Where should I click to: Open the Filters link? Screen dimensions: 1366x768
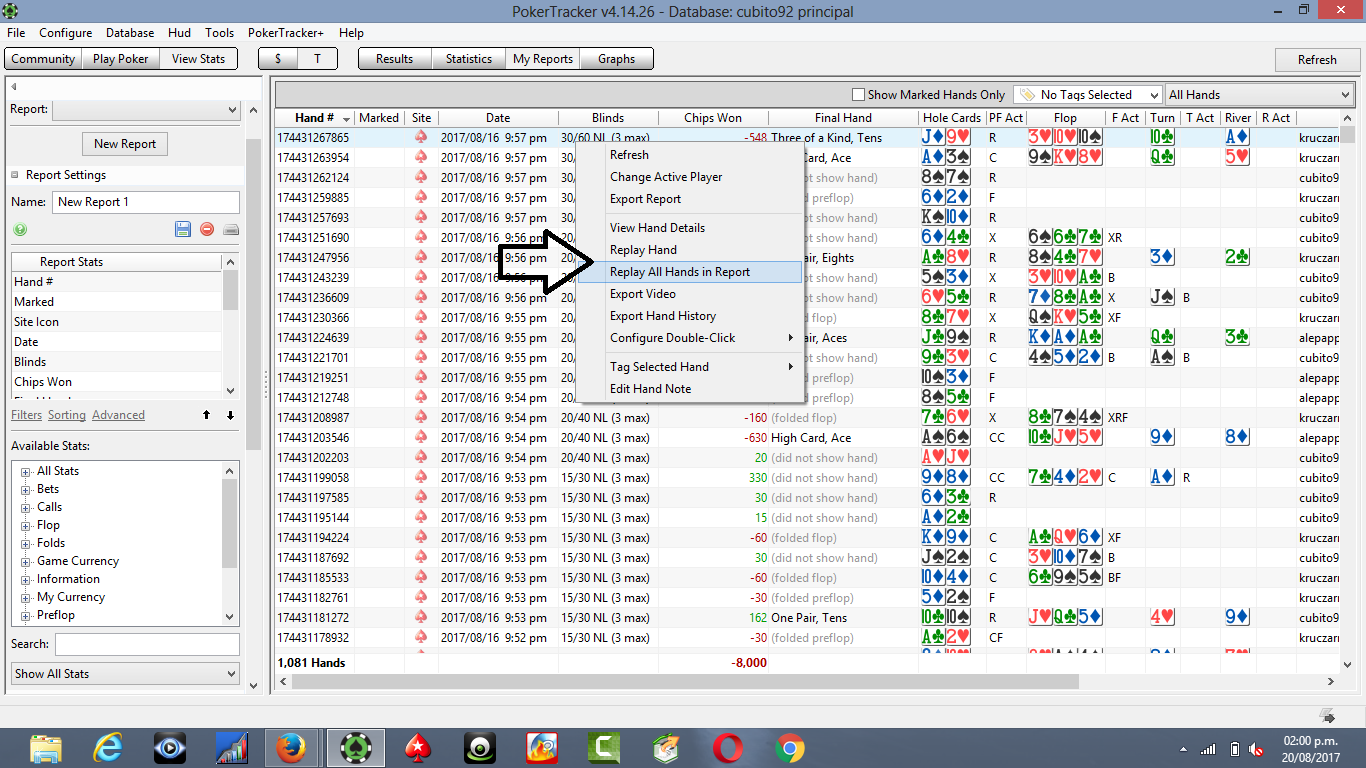pos(27,415)
